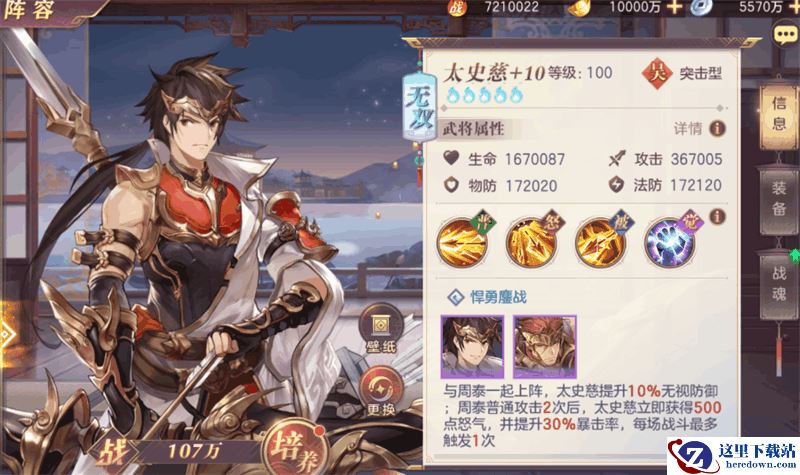Tap the 无双 rank badge
Viewport: 800px width, 475px height.
[419, 107]
